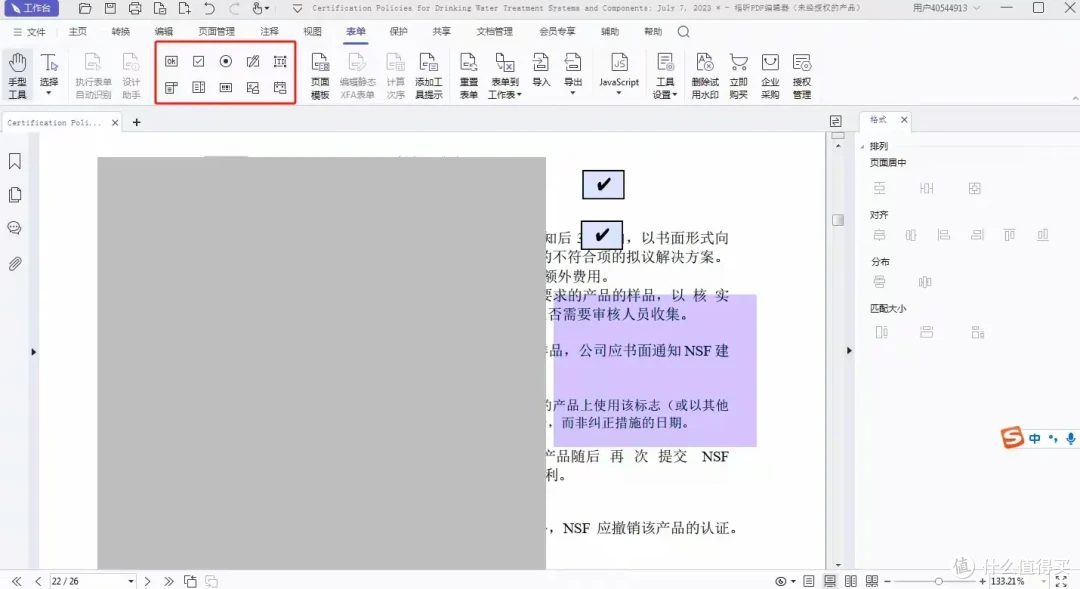The image size is (1080, 589).
Task: Expand the left panel arrow
Action: click(x=33, y=352)
